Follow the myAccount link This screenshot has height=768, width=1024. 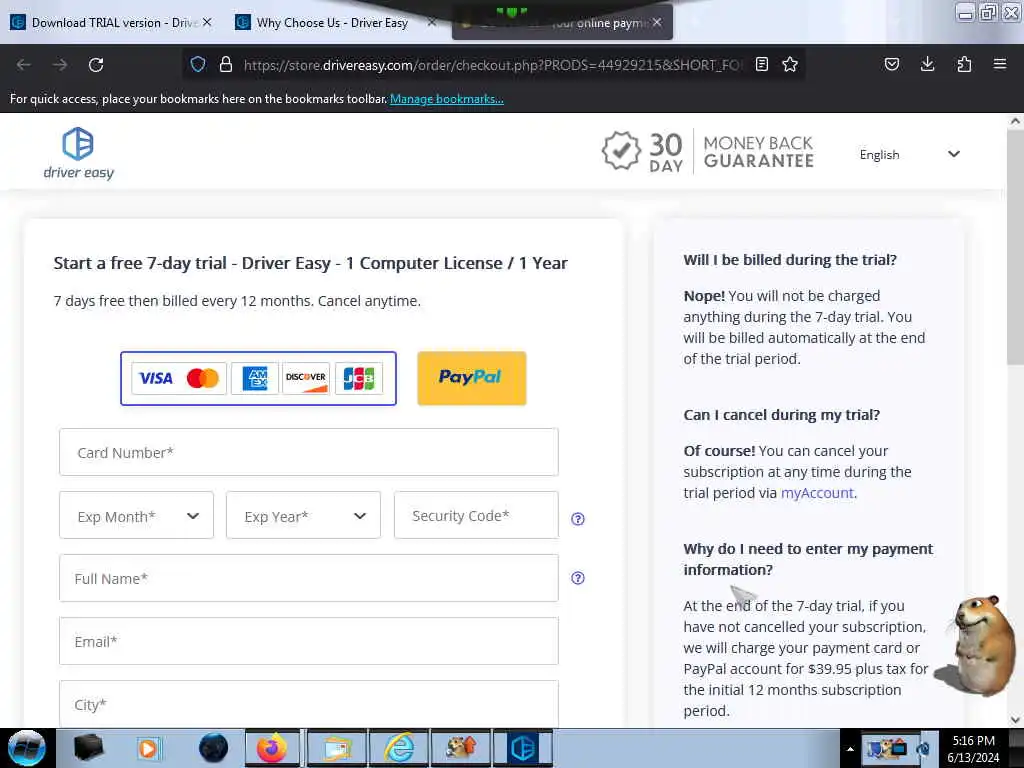pyautogui.click(x=817, y=493)
